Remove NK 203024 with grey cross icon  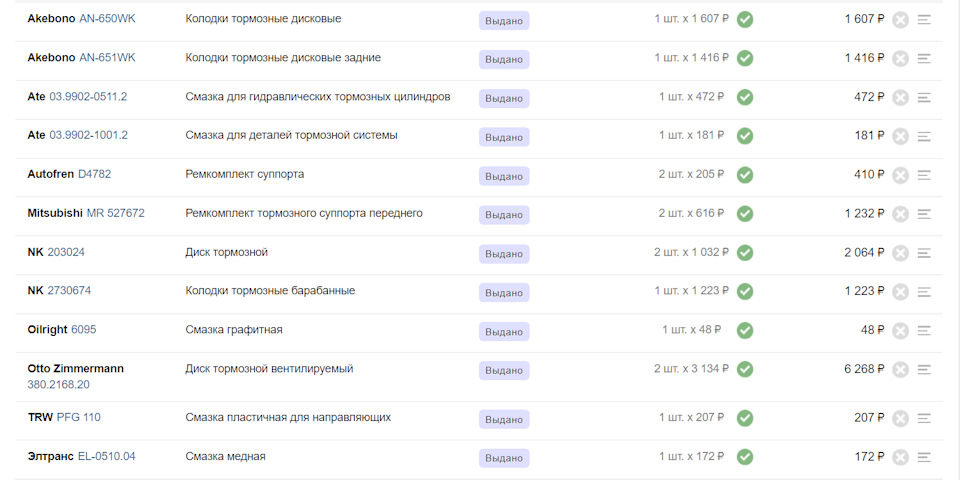pos(900,253)
